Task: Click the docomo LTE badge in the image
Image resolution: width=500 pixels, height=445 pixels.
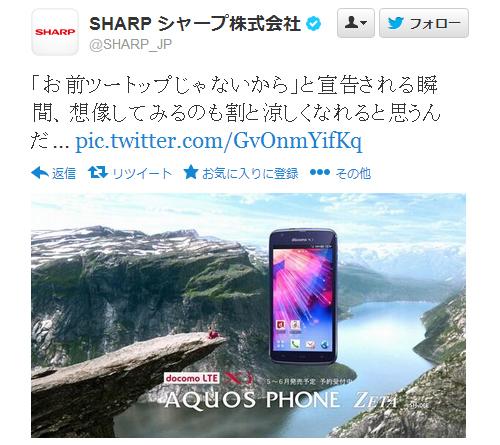Action: 192,378
